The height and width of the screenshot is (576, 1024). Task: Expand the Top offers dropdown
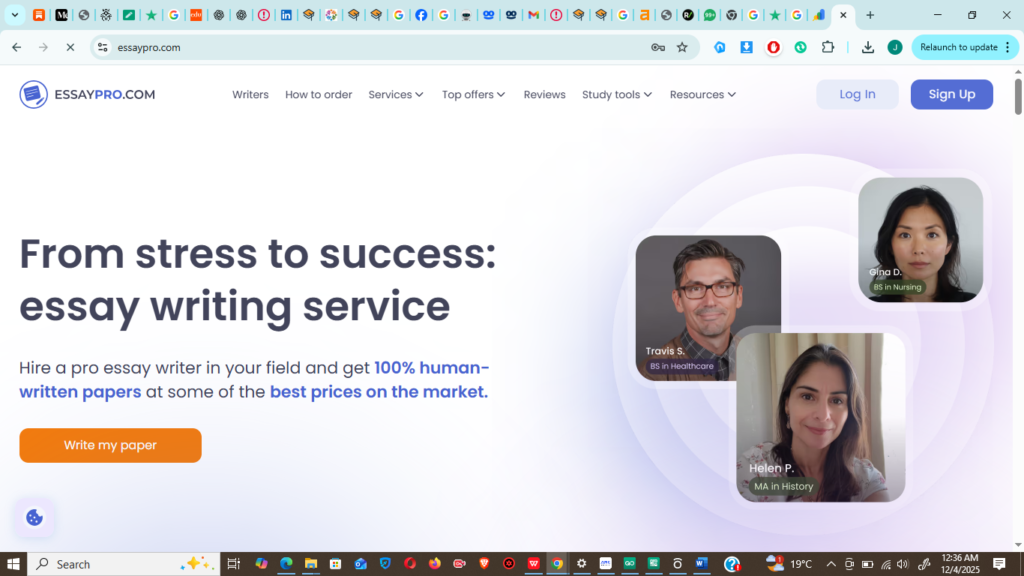473,95
